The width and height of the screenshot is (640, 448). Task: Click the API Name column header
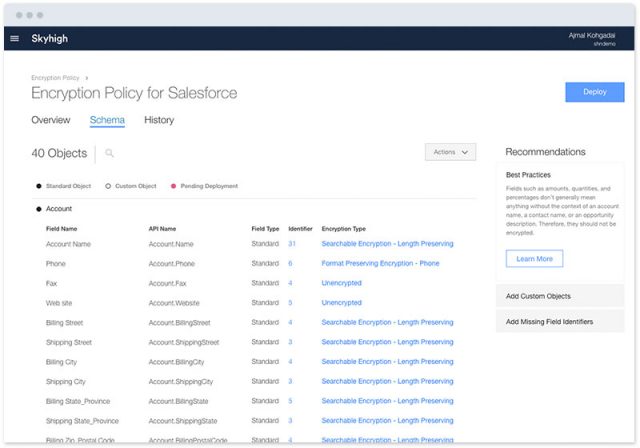coord(162,228)
